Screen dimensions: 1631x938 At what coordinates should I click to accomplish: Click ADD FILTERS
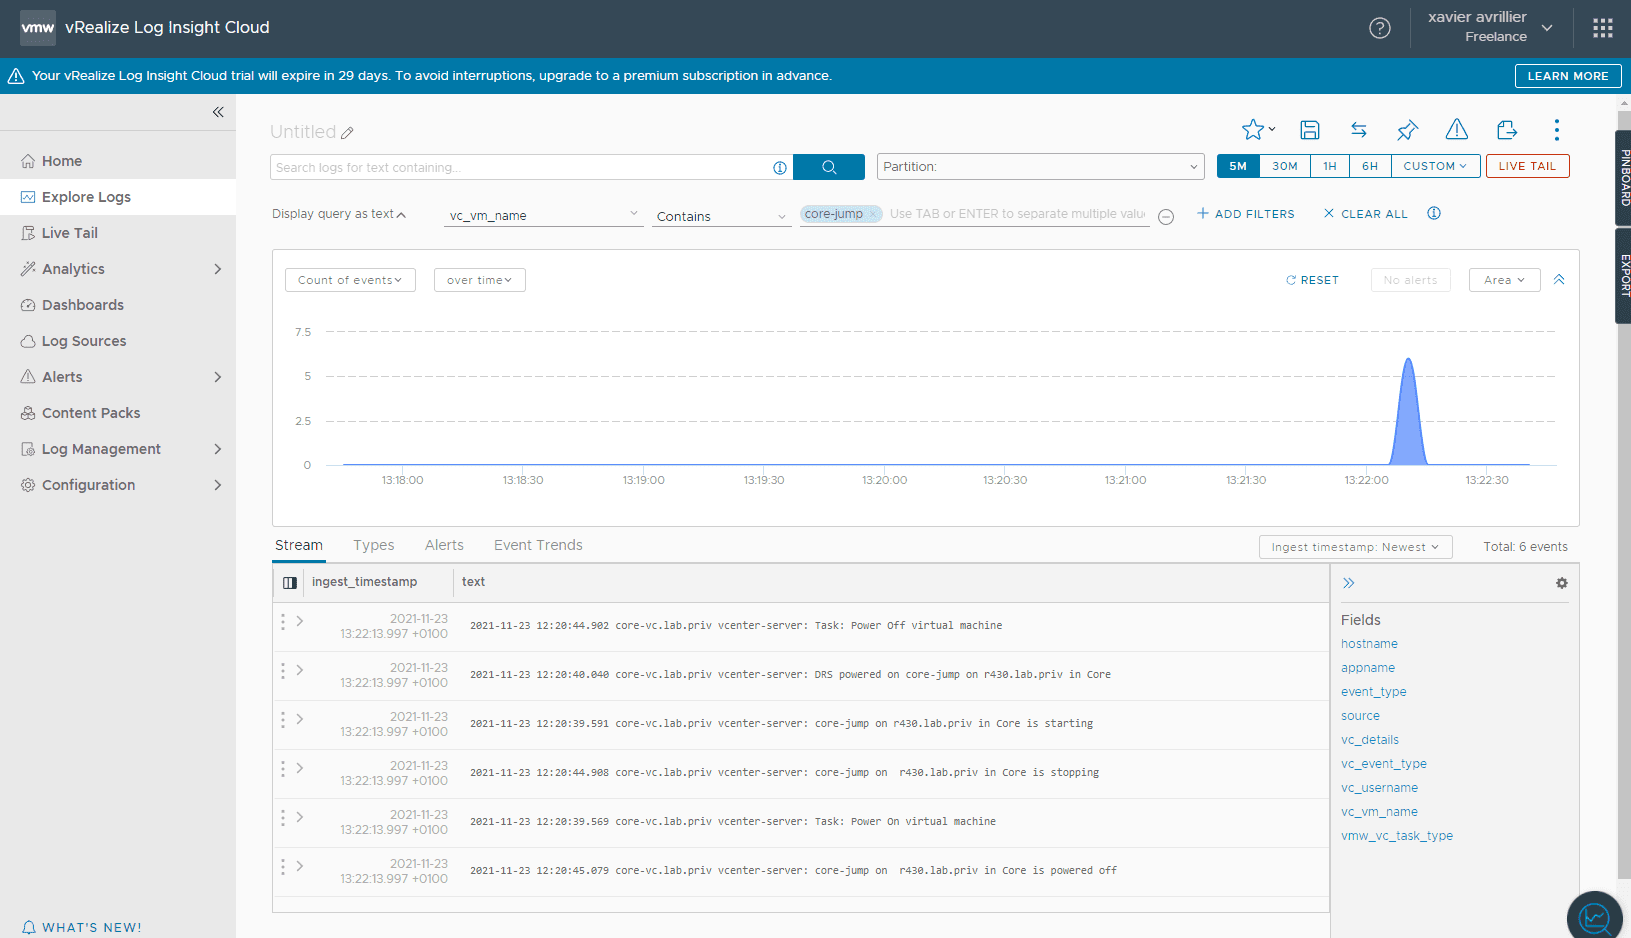point(1246,214)
